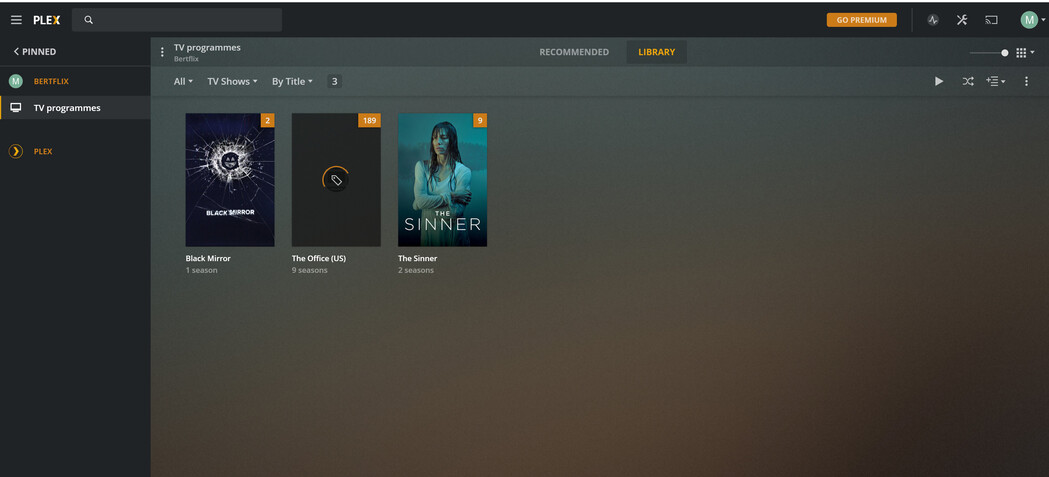Focus the search input field

tap(177, 20)
